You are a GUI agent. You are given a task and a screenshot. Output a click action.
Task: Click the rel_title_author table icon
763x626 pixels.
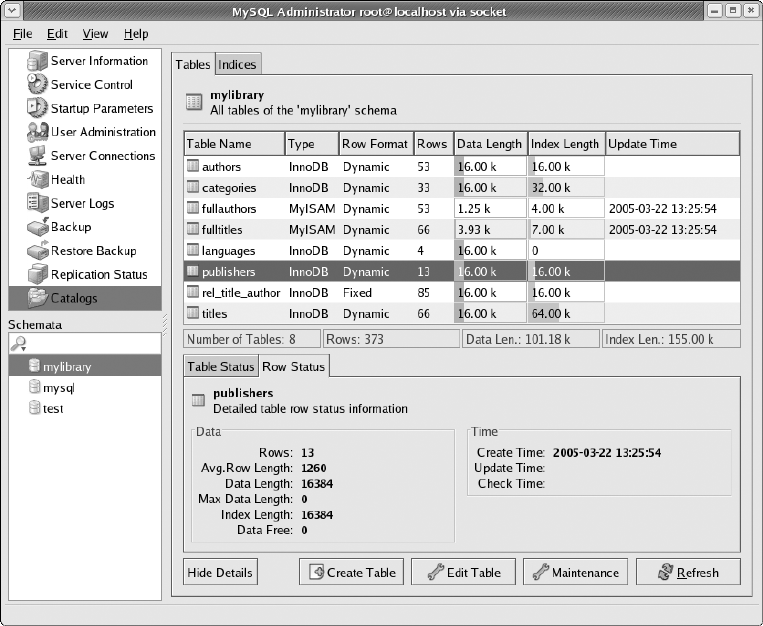[x=193, y=292]
